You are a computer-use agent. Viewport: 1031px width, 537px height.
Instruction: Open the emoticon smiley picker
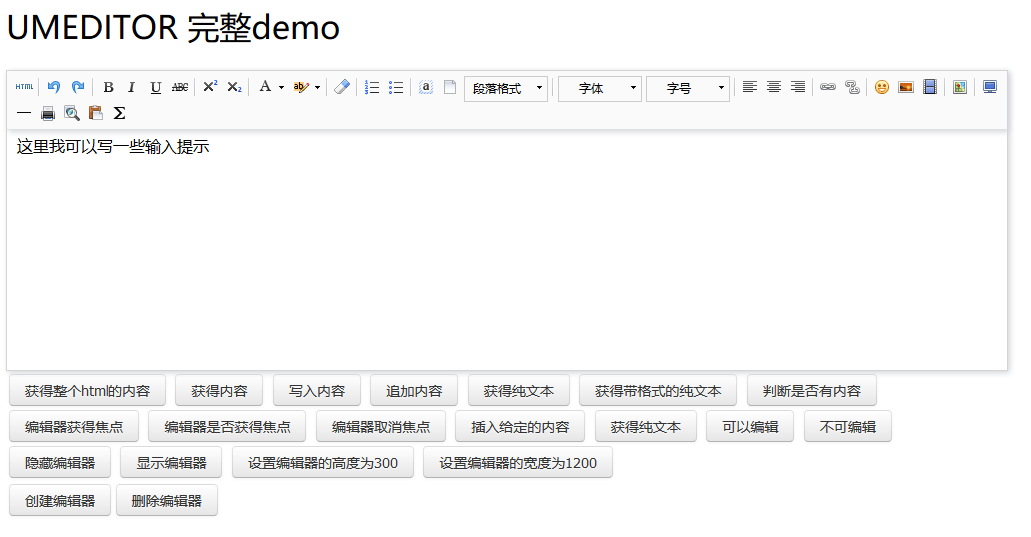click(x=882, y=87)
